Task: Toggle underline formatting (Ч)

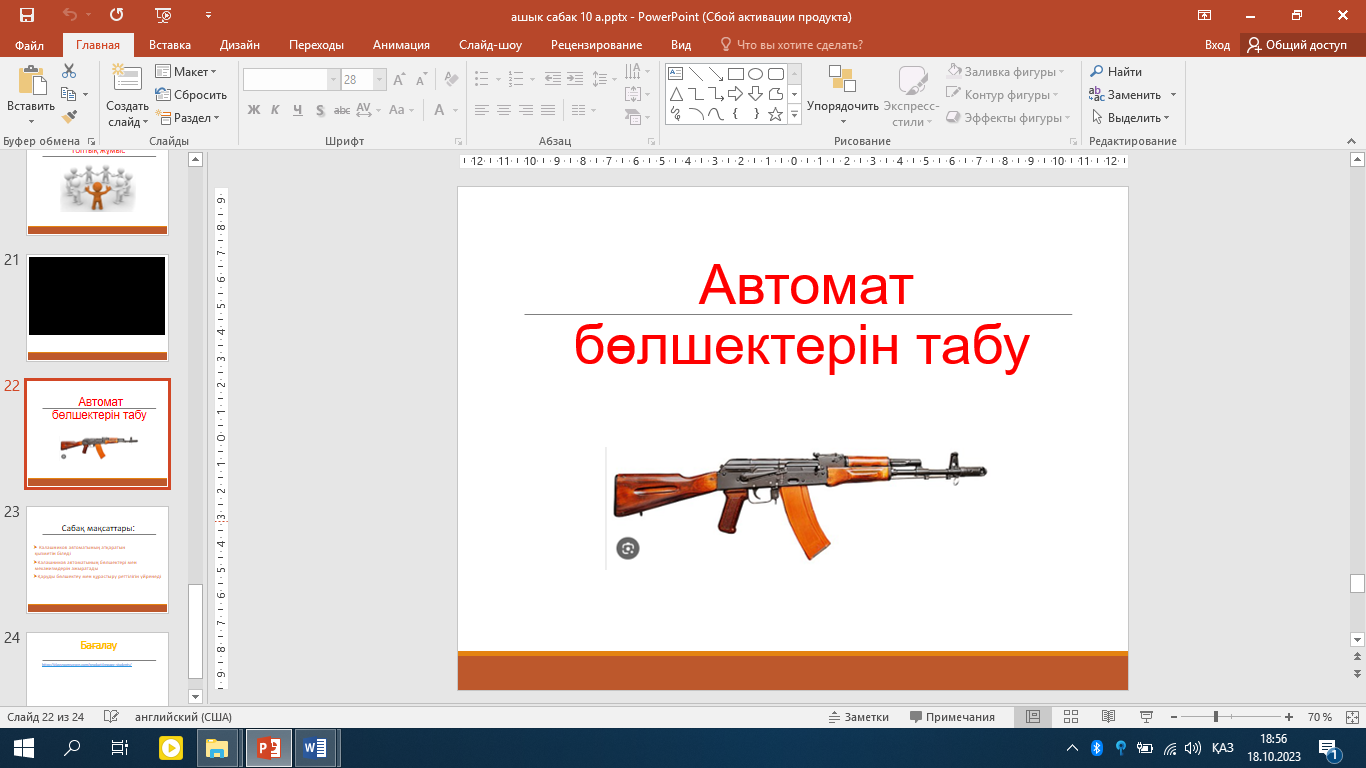Action: coord(299,110)
